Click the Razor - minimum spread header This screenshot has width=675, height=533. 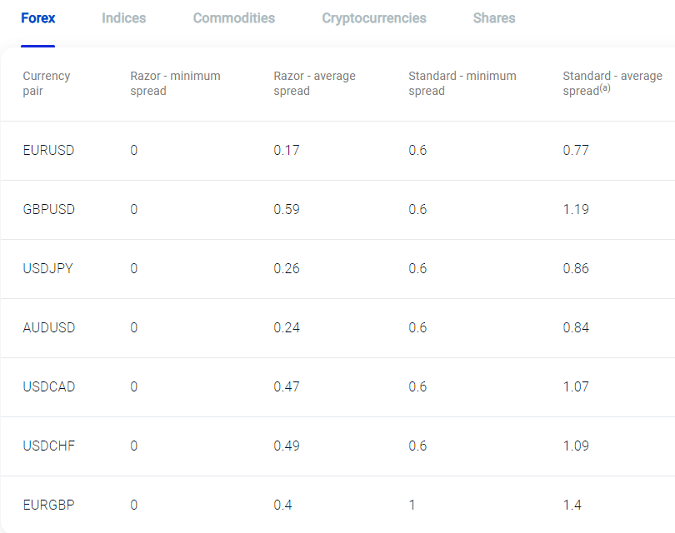coord(175,83)
